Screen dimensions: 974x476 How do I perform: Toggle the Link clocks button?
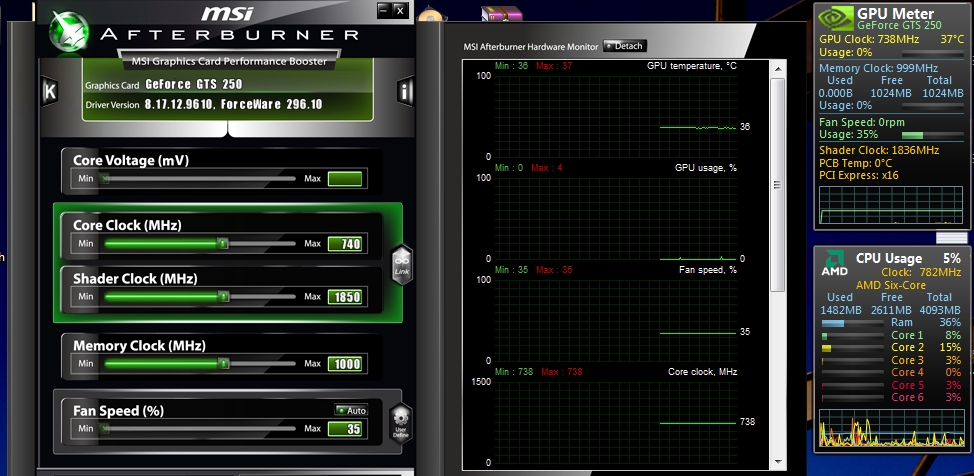(x=401, y=264)
